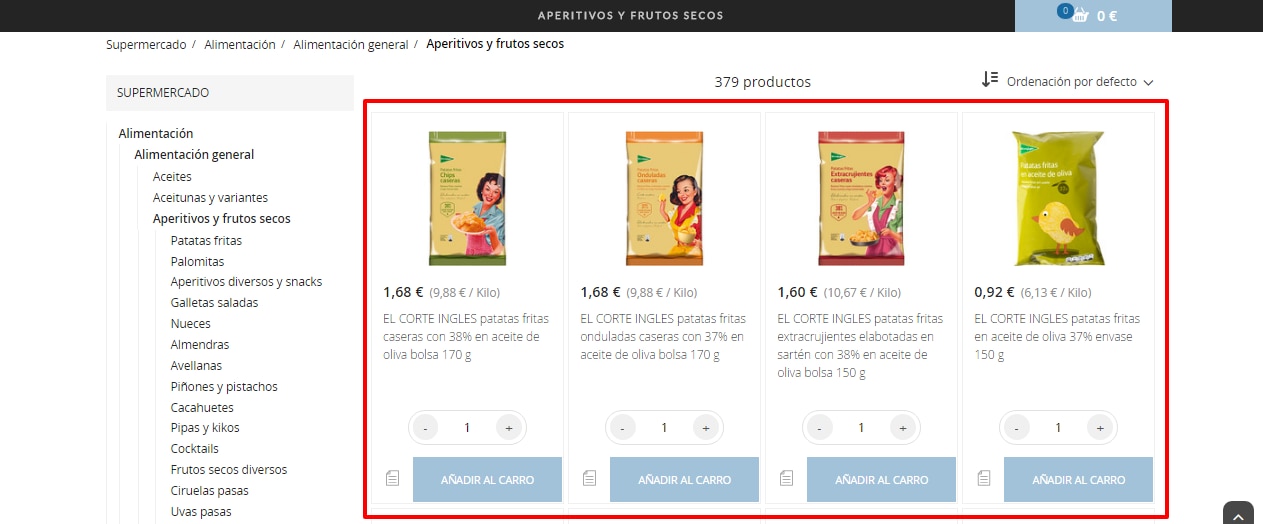Open the Extracrujientes product image
The width and height of the screenshot is (1263, 524).
(861, 198)
